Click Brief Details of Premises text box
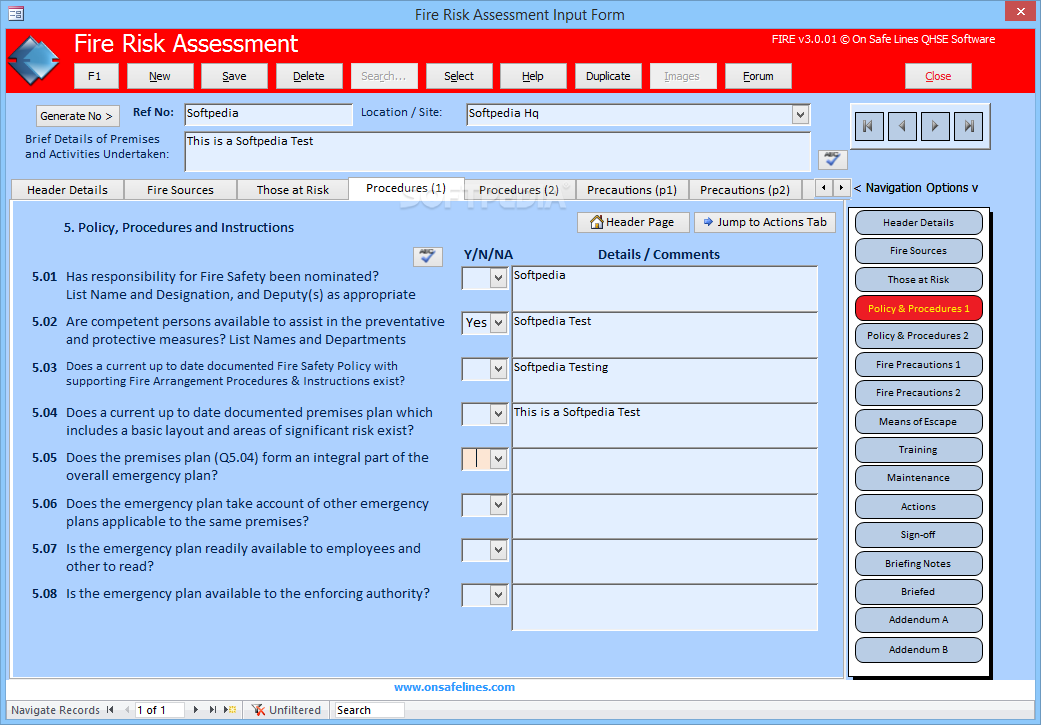 coord(497,151)
